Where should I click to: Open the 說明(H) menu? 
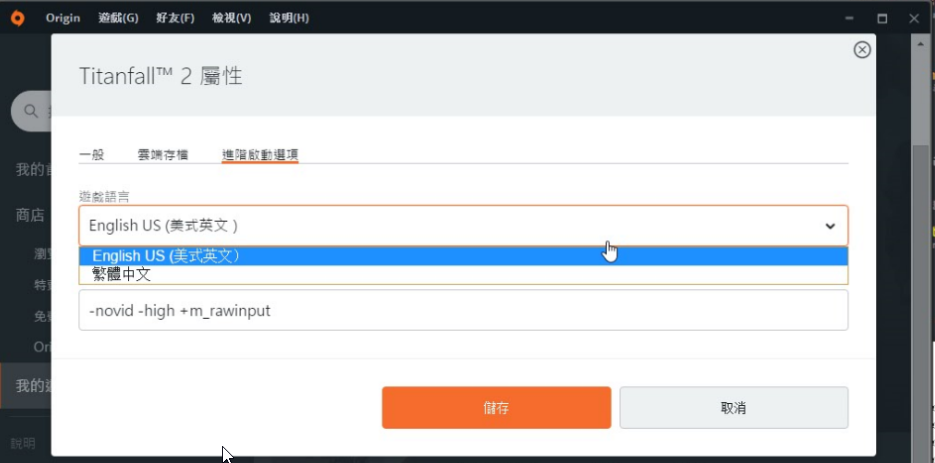pos(289,18)
